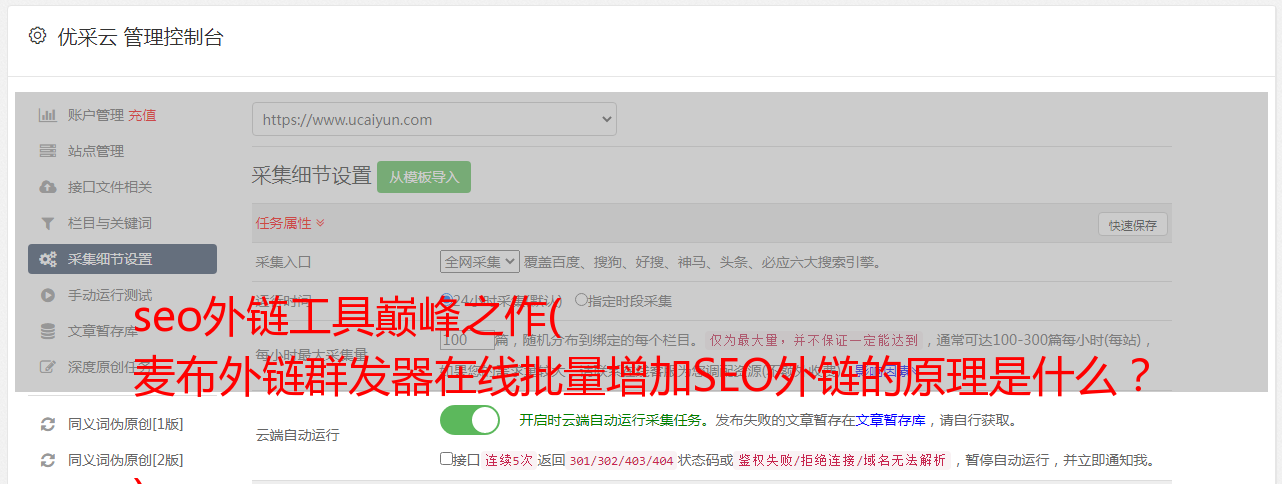
Task: Open the 文章暂存库 link in description
Action: [x=890, y=420]
